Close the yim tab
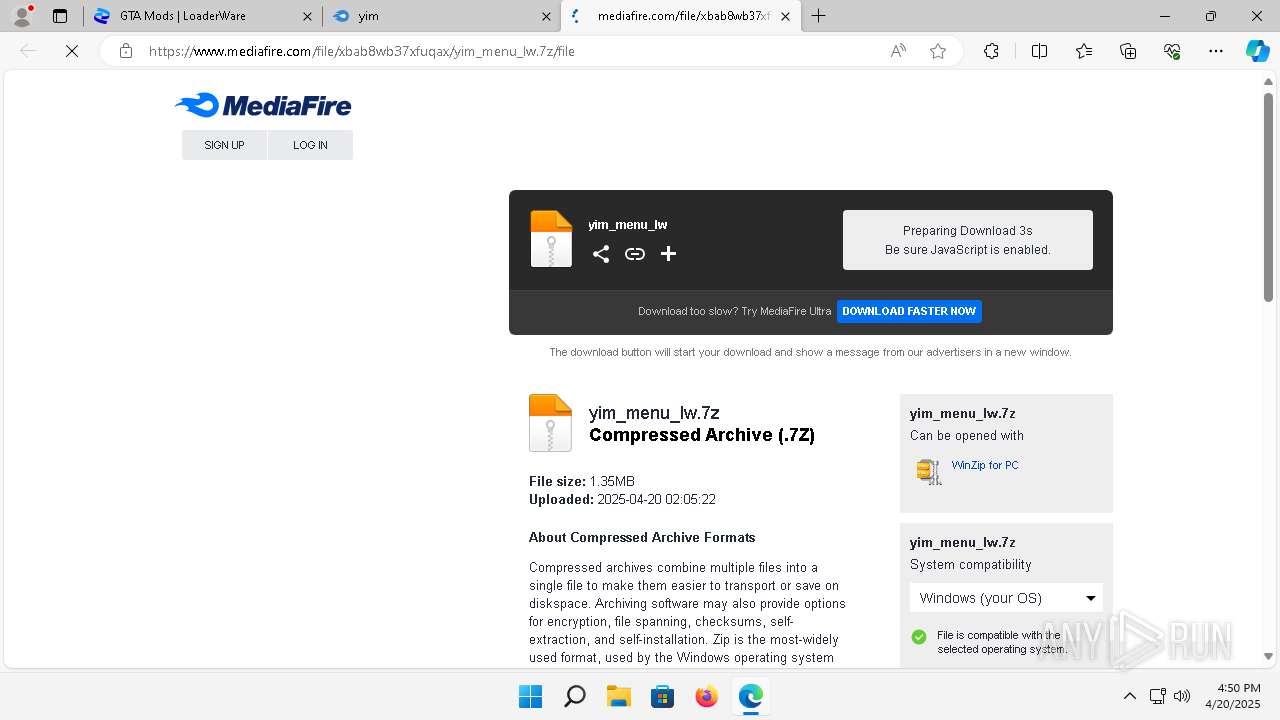Image resolution: width=1280 pixels, height=720 pixels. [x=547, y=16]
